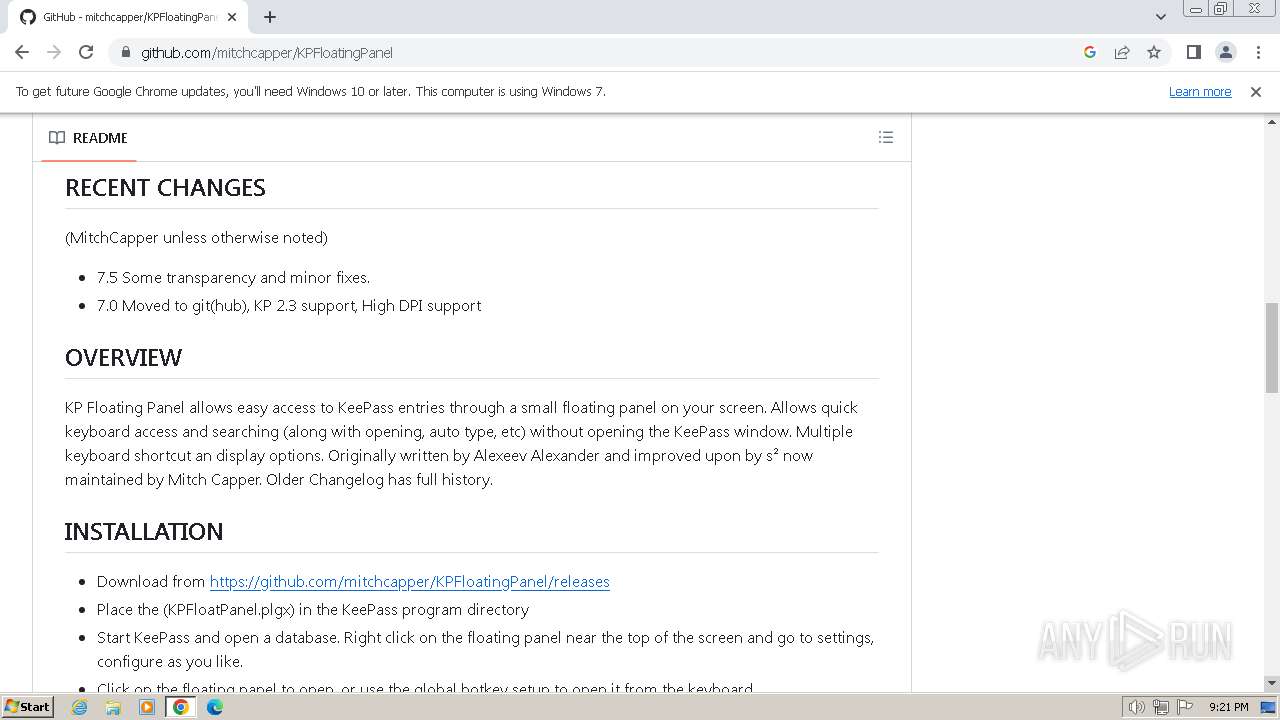1280x720 pixels.
Task: Dismiss the Chrome update notification bar
Action: click(1256, 91)
